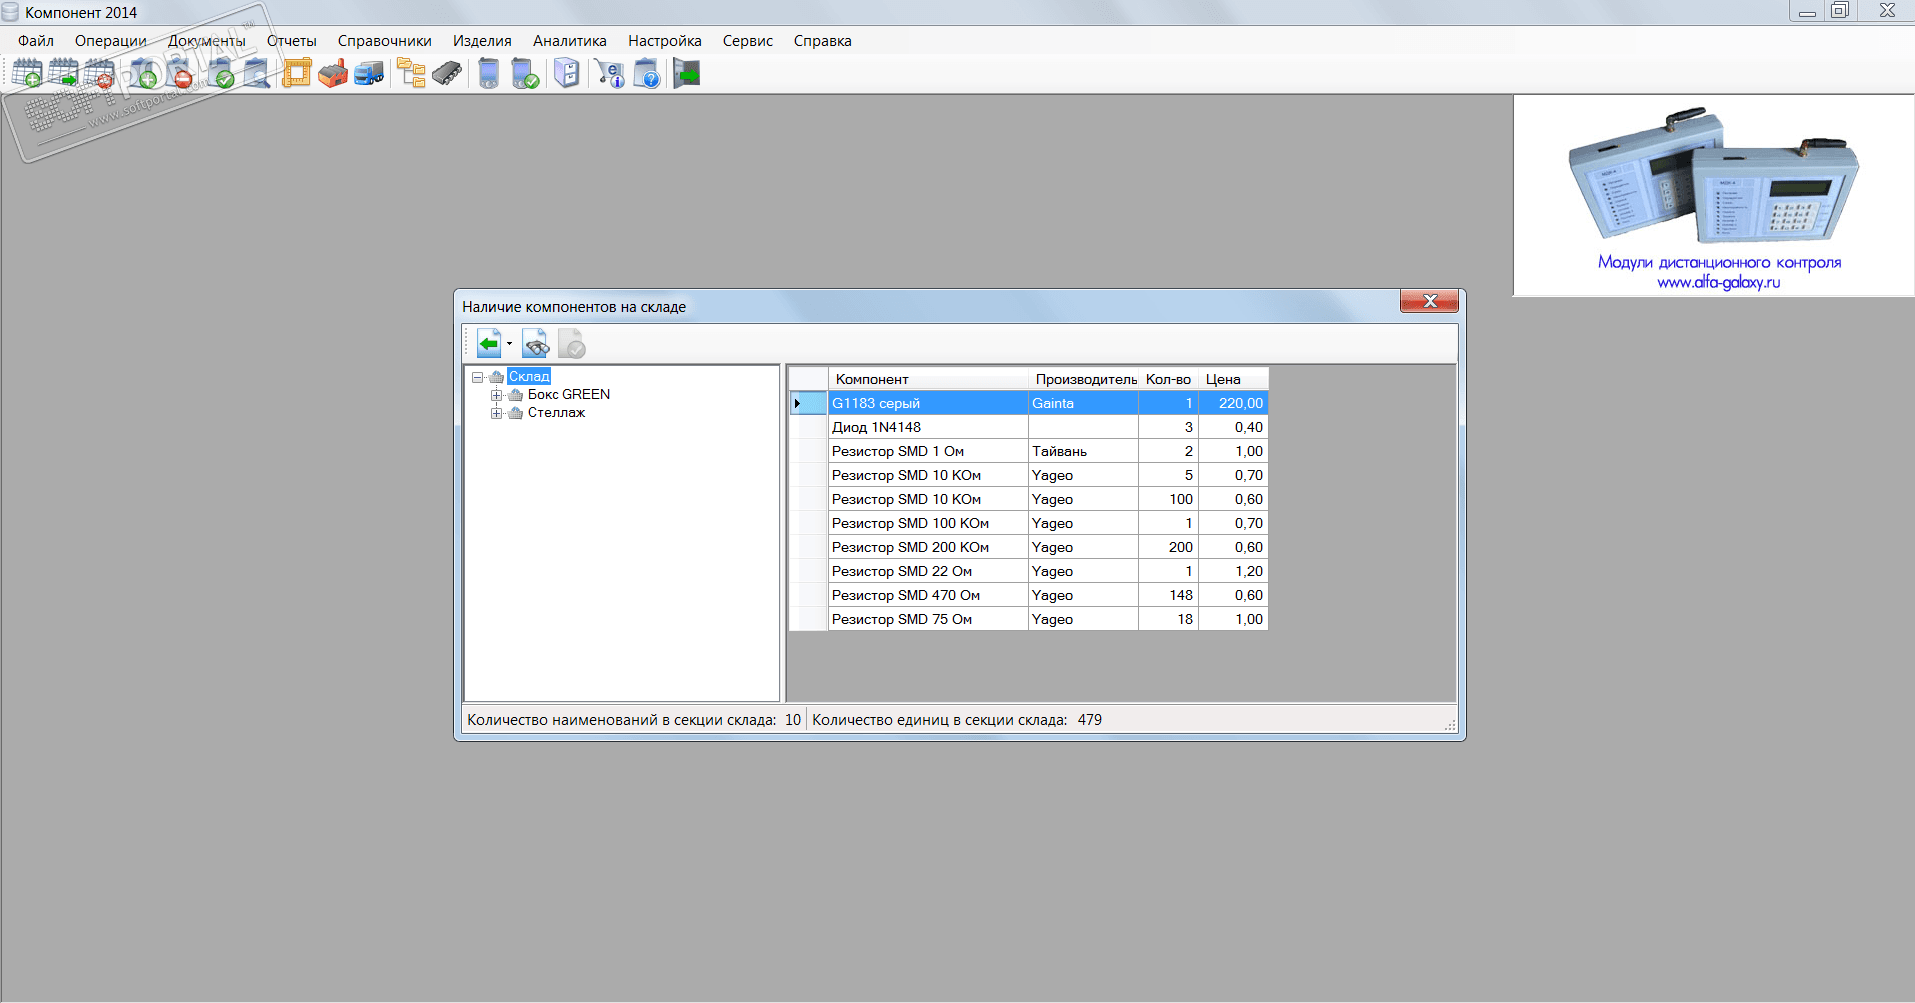
Task: Select the Резистор SMD 470 Ом cell
Action: (929, 595)
